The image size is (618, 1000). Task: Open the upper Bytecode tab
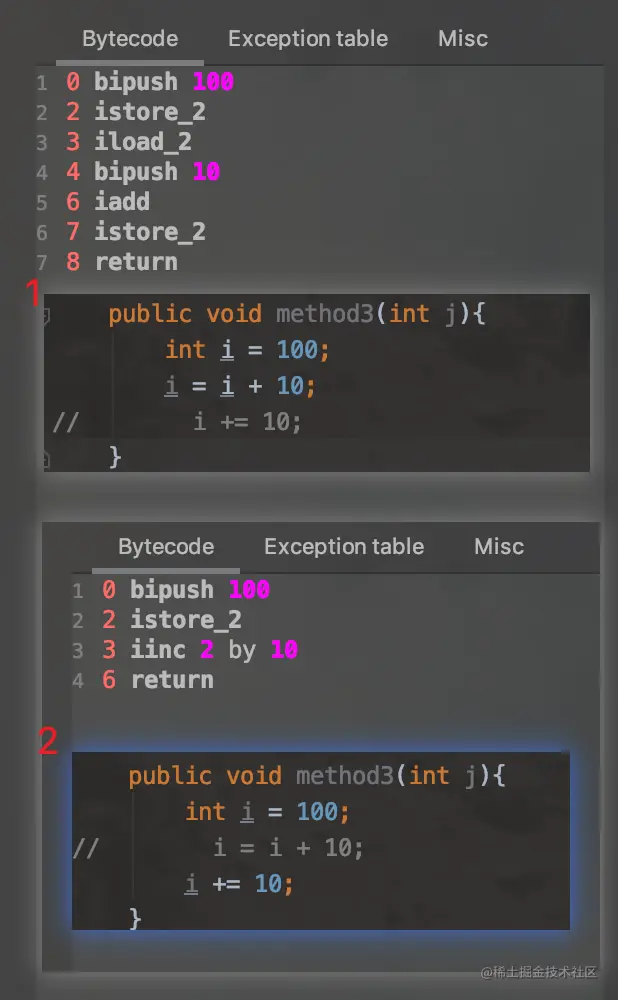(130, 39)
